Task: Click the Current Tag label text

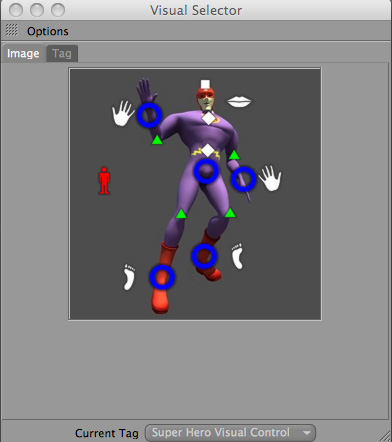Action: (x=107, y=433)
